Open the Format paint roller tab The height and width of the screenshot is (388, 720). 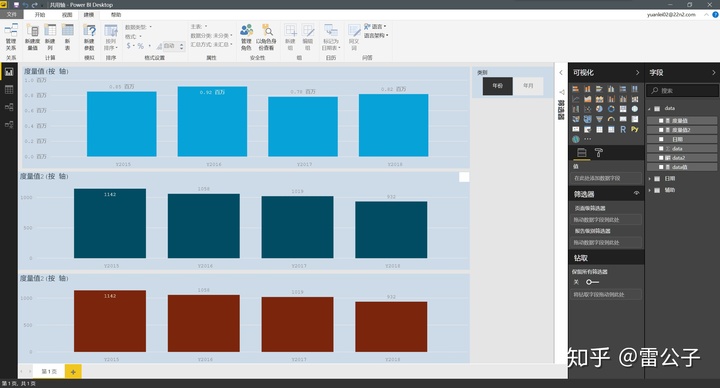click(x=598, y=152)
